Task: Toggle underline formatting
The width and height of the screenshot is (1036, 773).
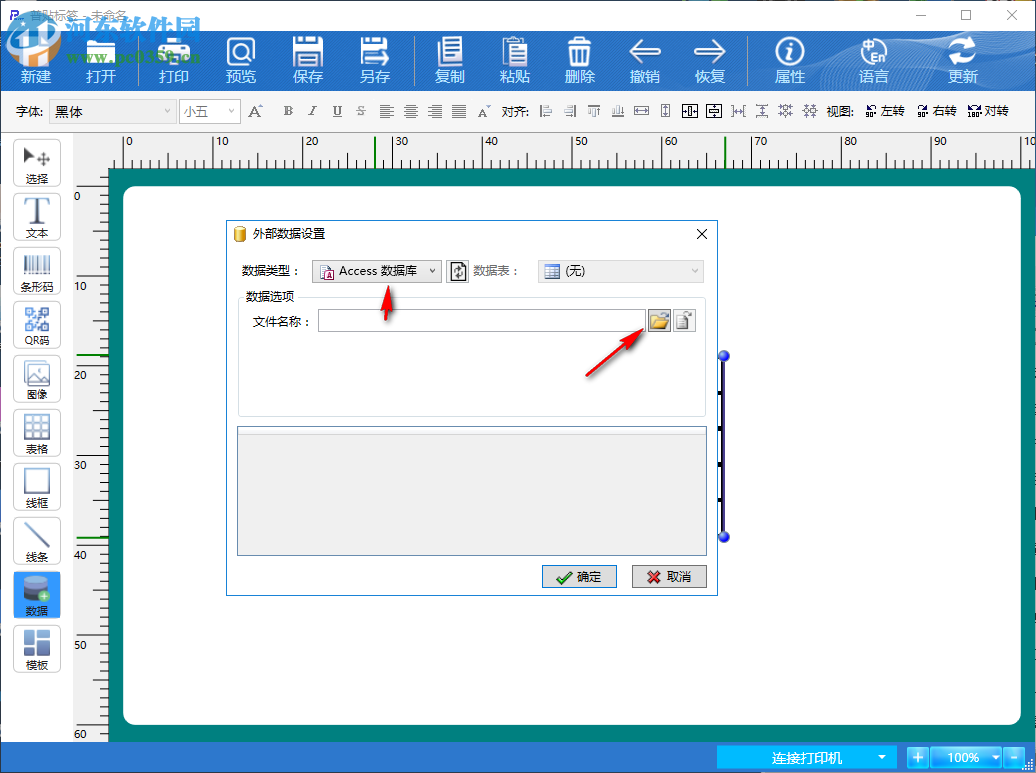Action: [x=337, y=111]
